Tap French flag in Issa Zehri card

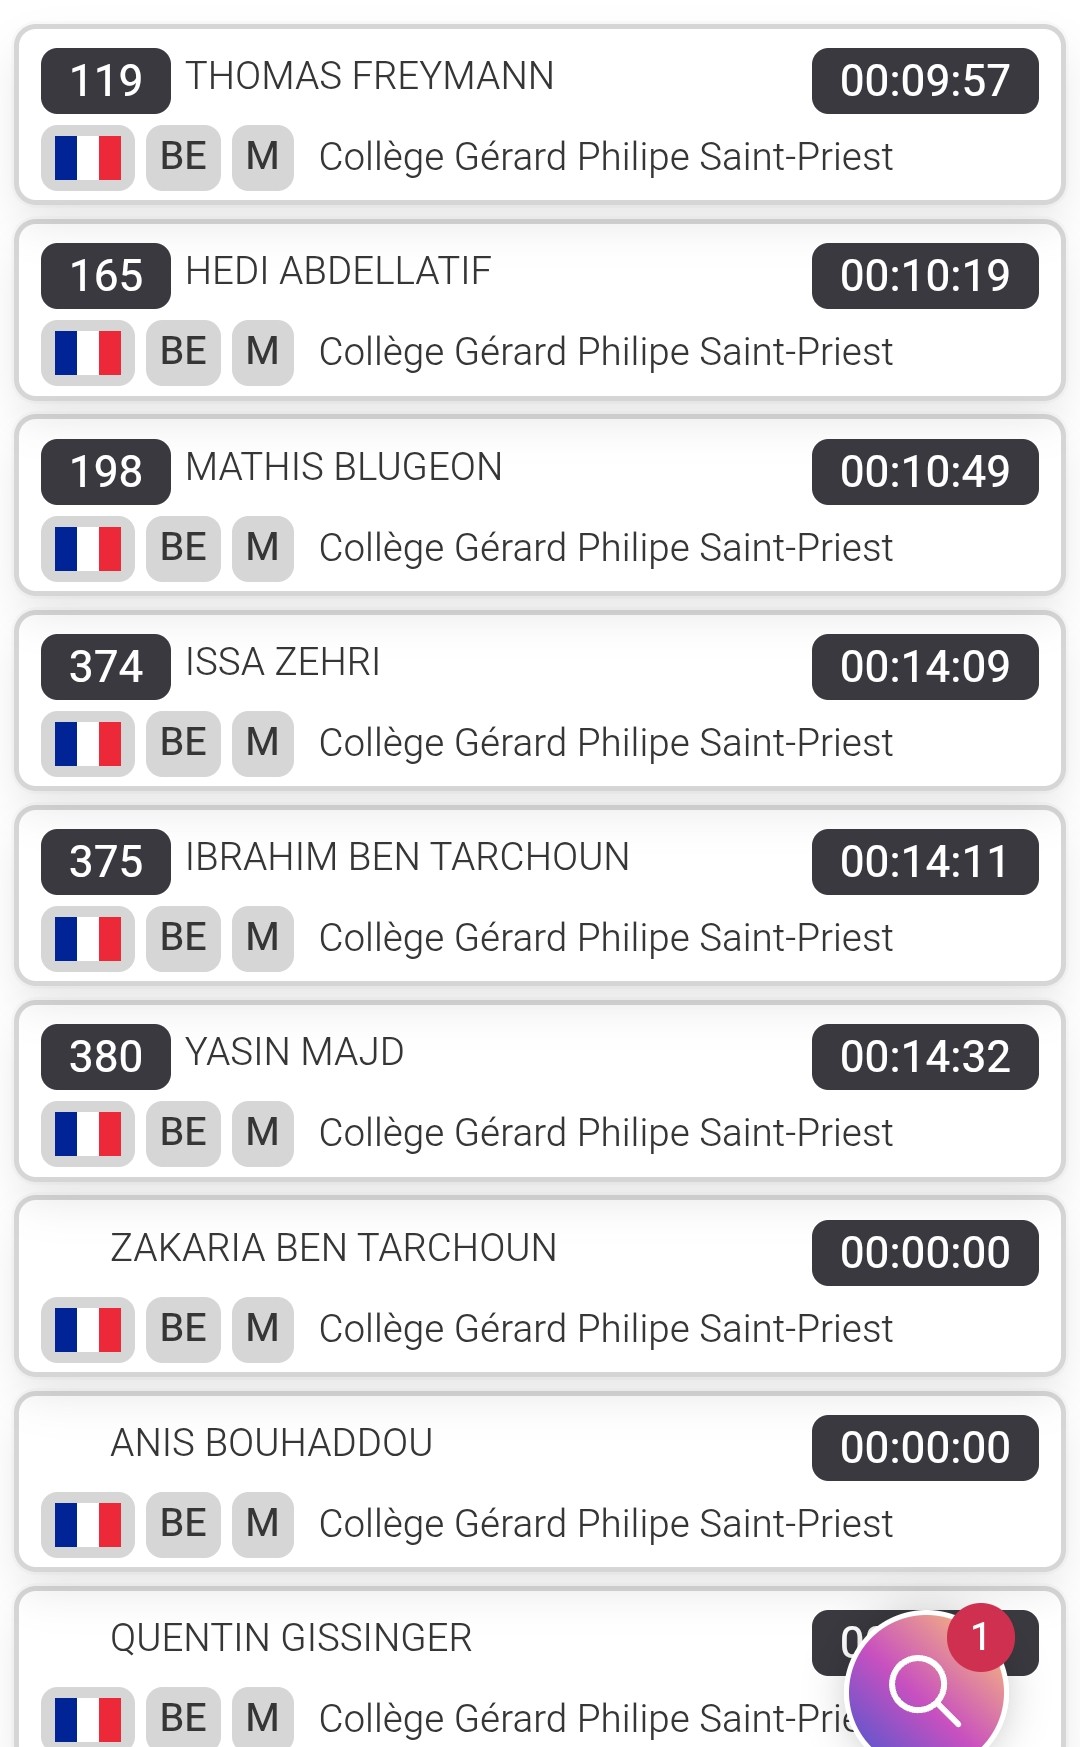pyautogui.click(x=88, y=743)
